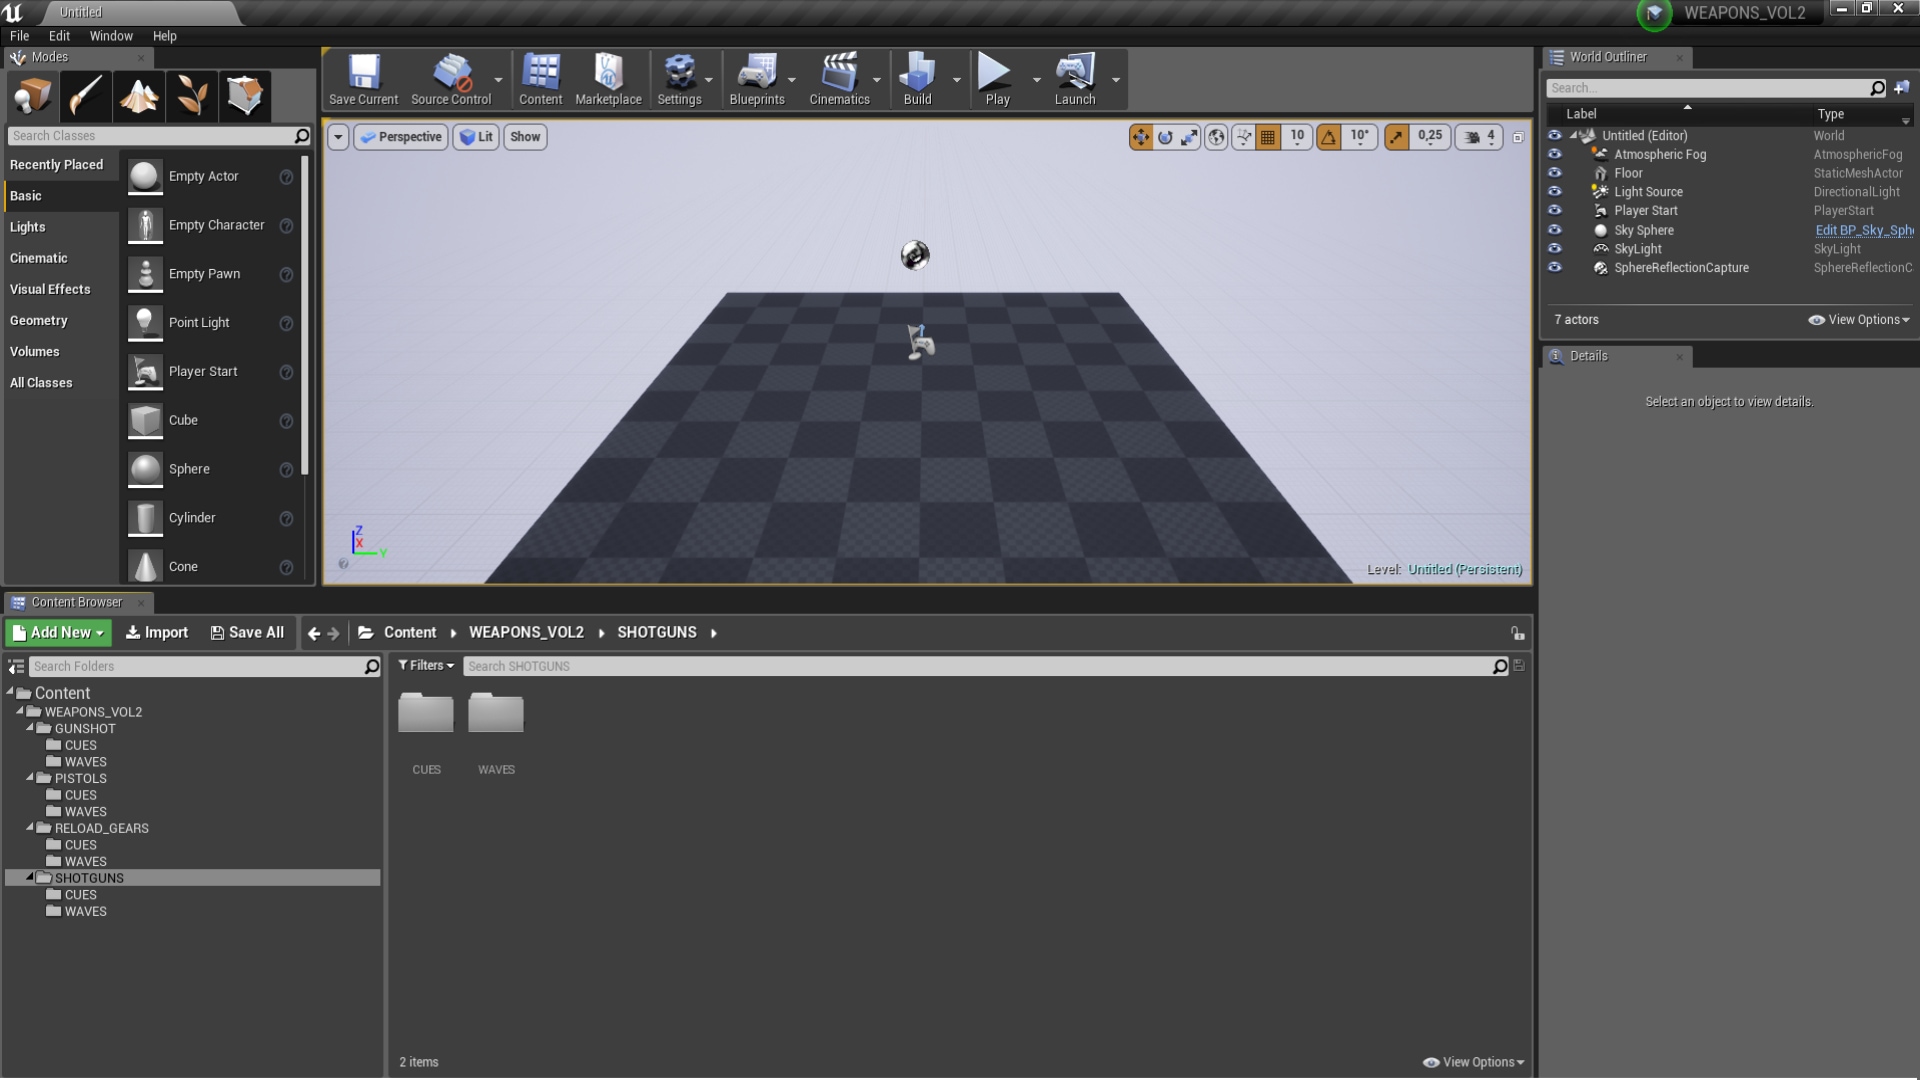Hide the Floor actor using its eye icon
This screenshot has height=1080, width=1920.
1554,173
